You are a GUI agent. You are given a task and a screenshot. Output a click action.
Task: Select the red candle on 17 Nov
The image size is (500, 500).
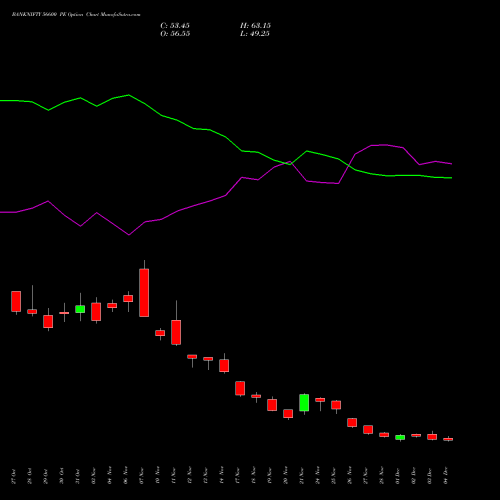point(240,388)
